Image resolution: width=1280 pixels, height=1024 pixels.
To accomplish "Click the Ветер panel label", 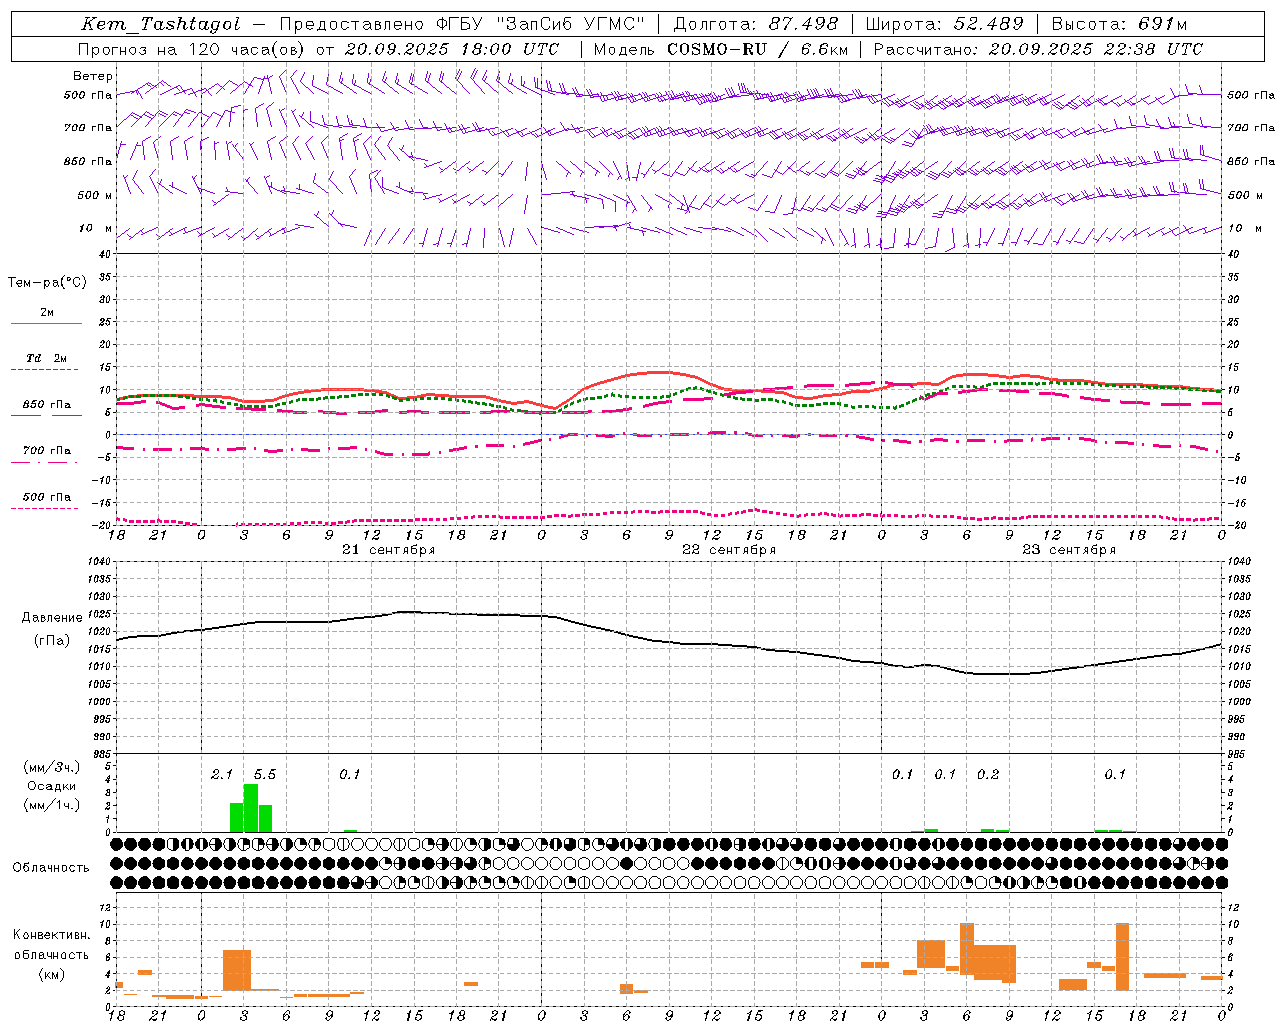I will click(93, 76).
